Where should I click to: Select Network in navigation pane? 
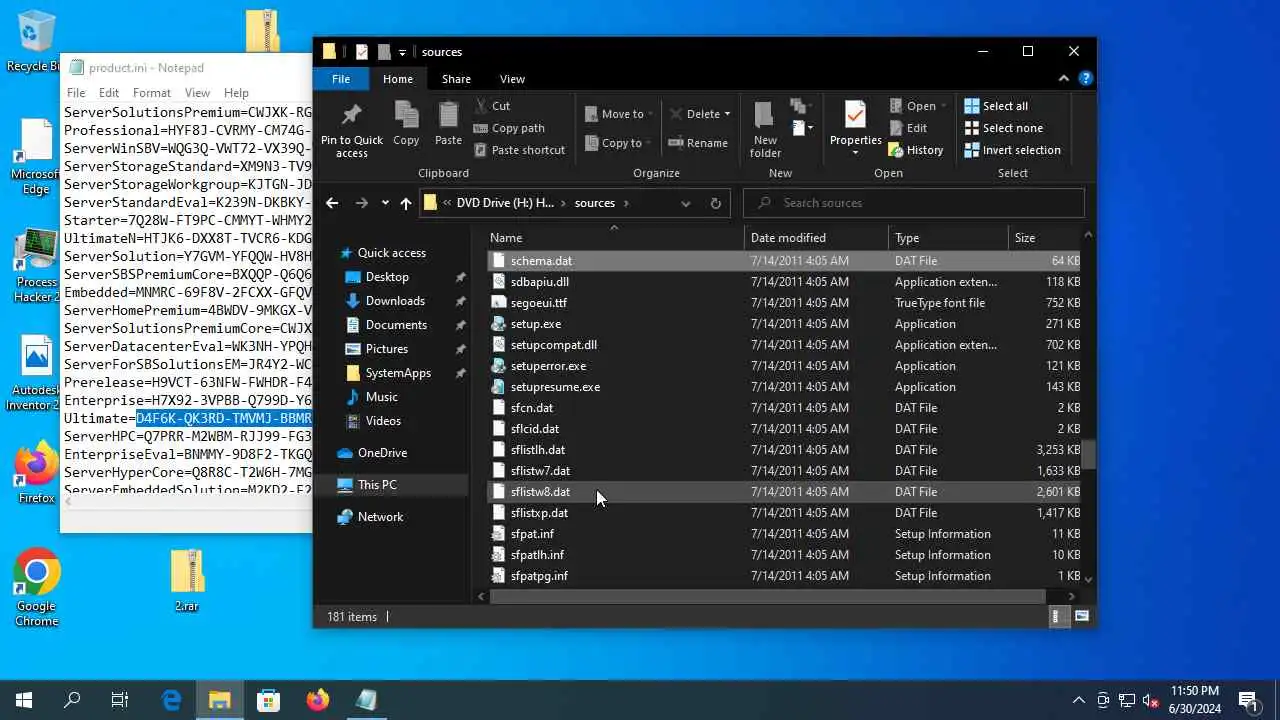coord(380,517)
